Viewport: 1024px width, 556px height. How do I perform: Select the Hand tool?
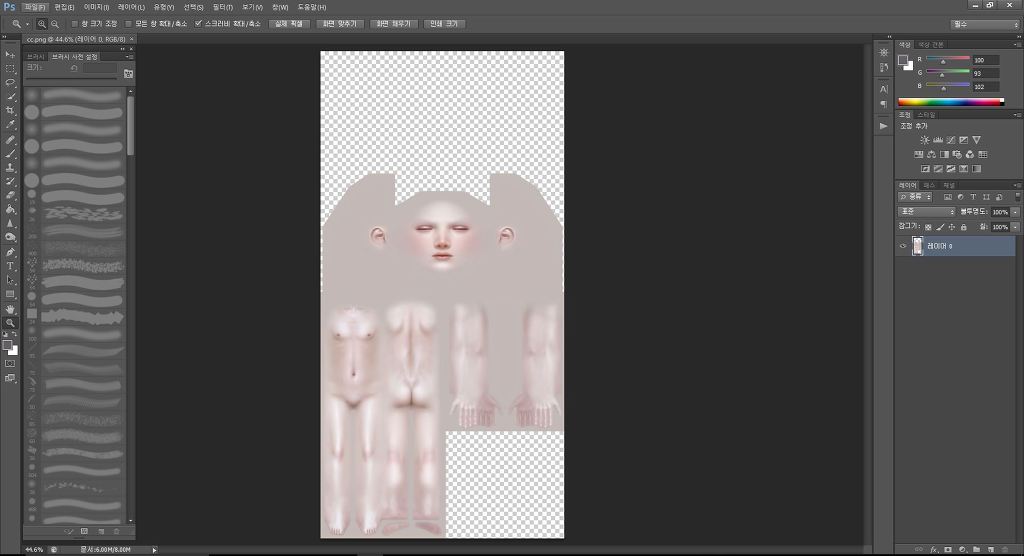pos(10,308)
